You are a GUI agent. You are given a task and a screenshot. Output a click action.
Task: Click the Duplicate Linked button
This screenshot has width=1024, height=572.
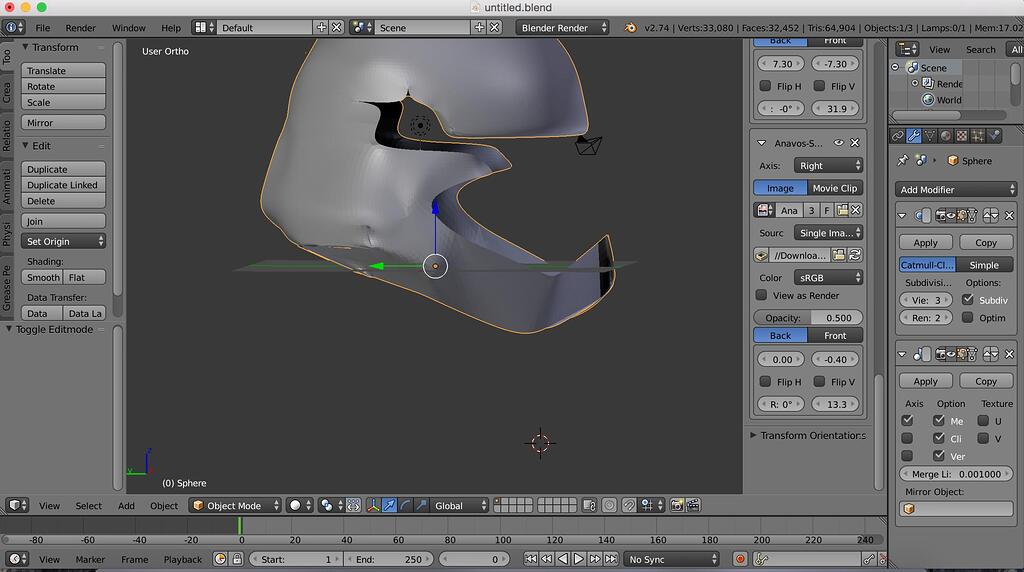click(x=63, y=185)
